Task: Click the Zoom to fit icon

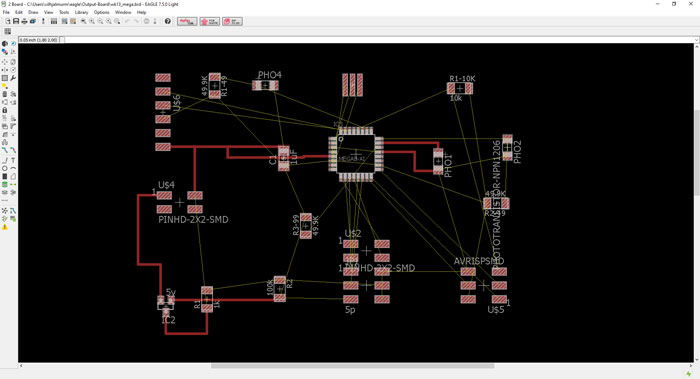Action: pos(83,21)
